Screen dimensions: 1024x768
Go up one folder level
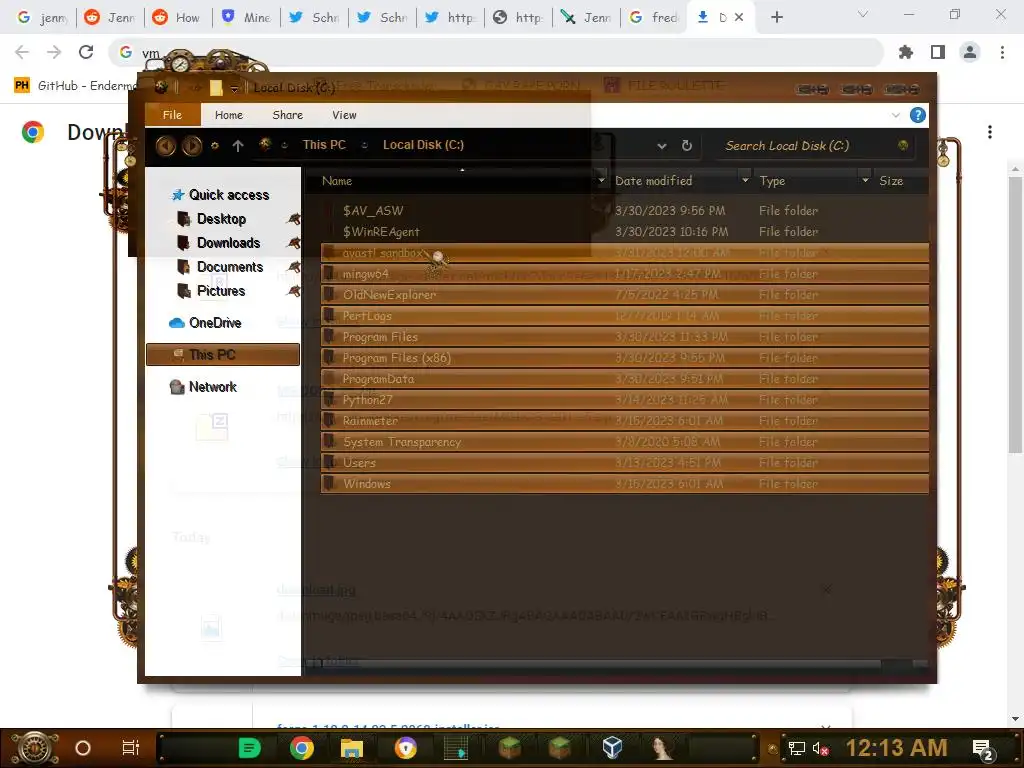pyautogui.click(x=238, y=146)
